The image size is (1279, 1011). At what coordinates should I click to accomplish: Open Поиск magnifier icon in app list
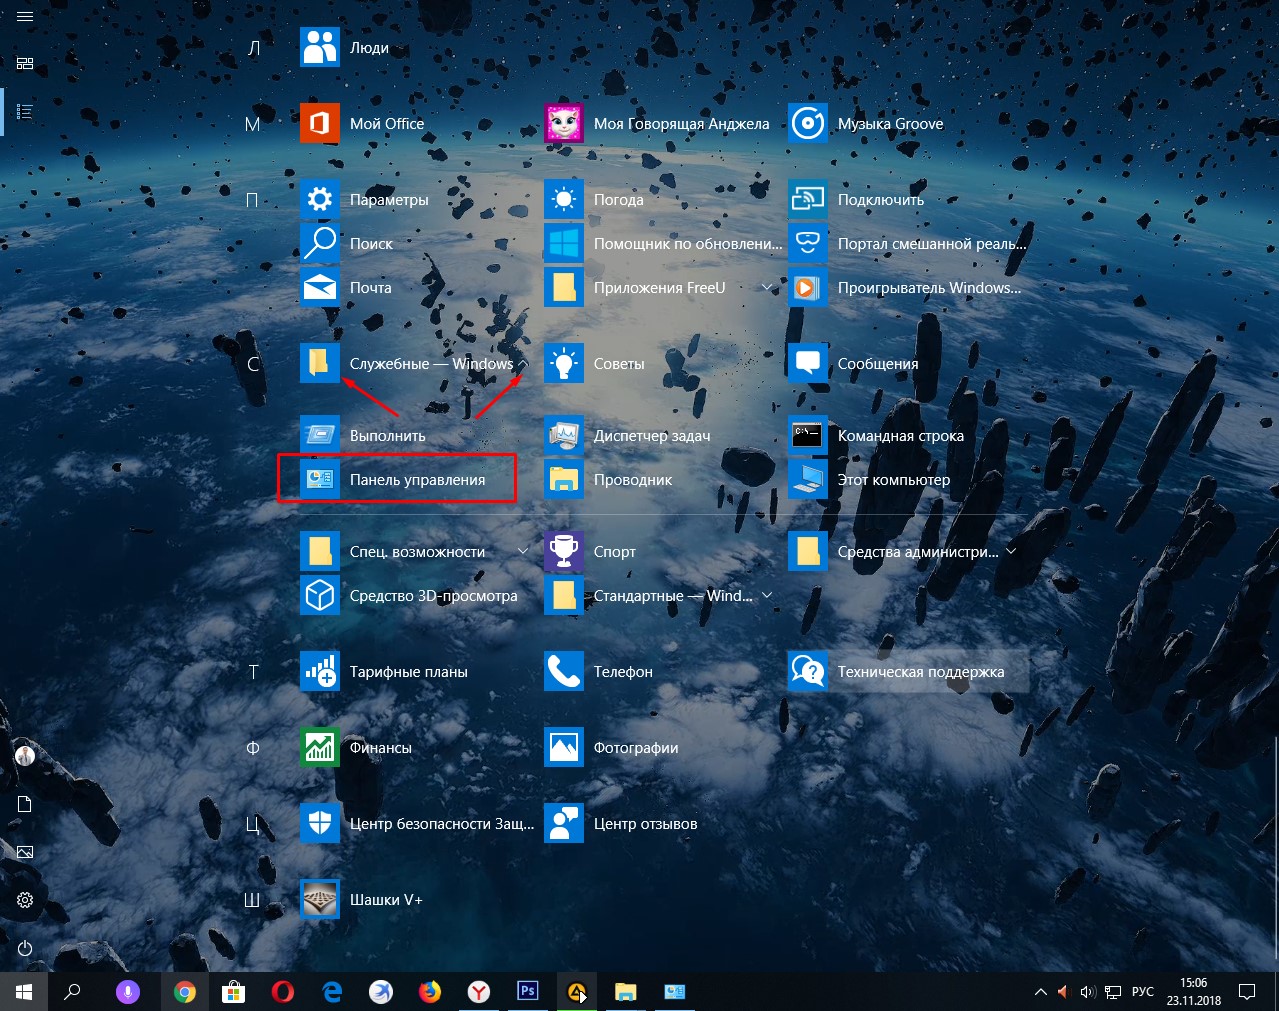[320, 243]
